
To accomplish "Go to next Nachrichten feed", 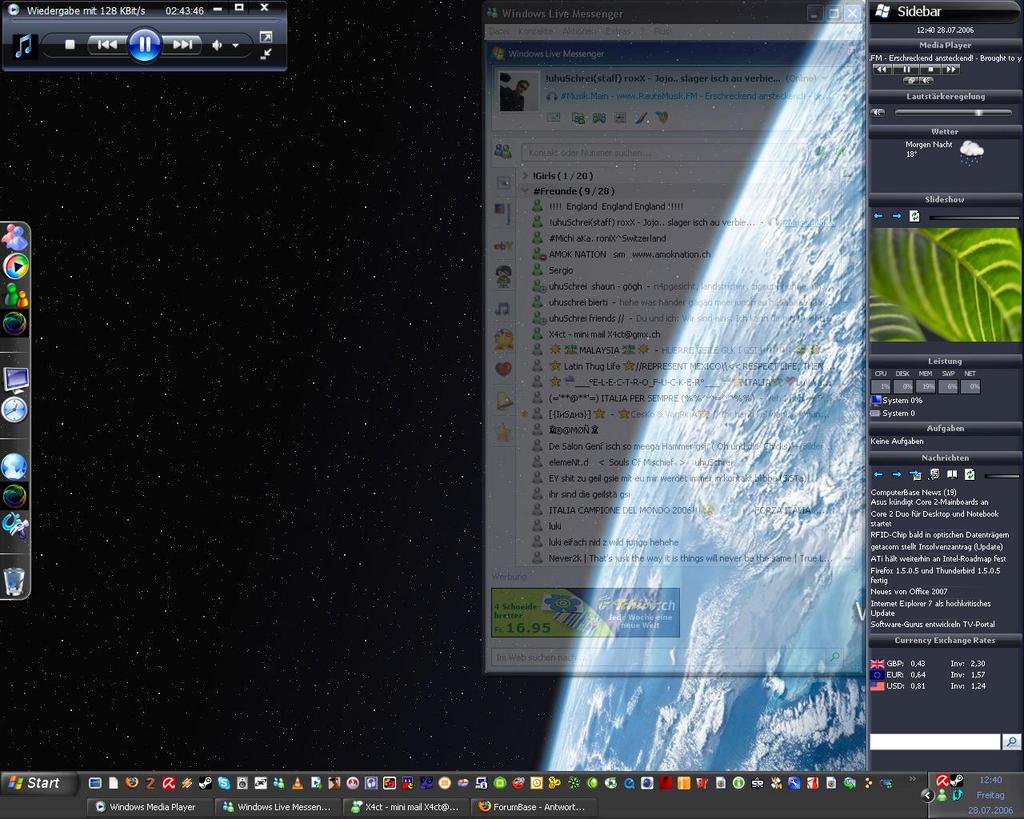I will point(897,474).
